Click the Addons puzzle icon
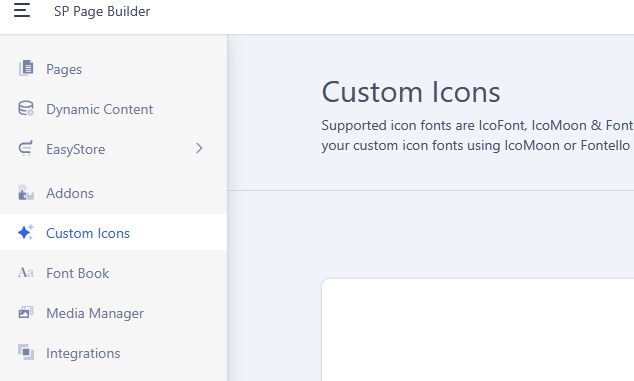 tap(26, 193)
